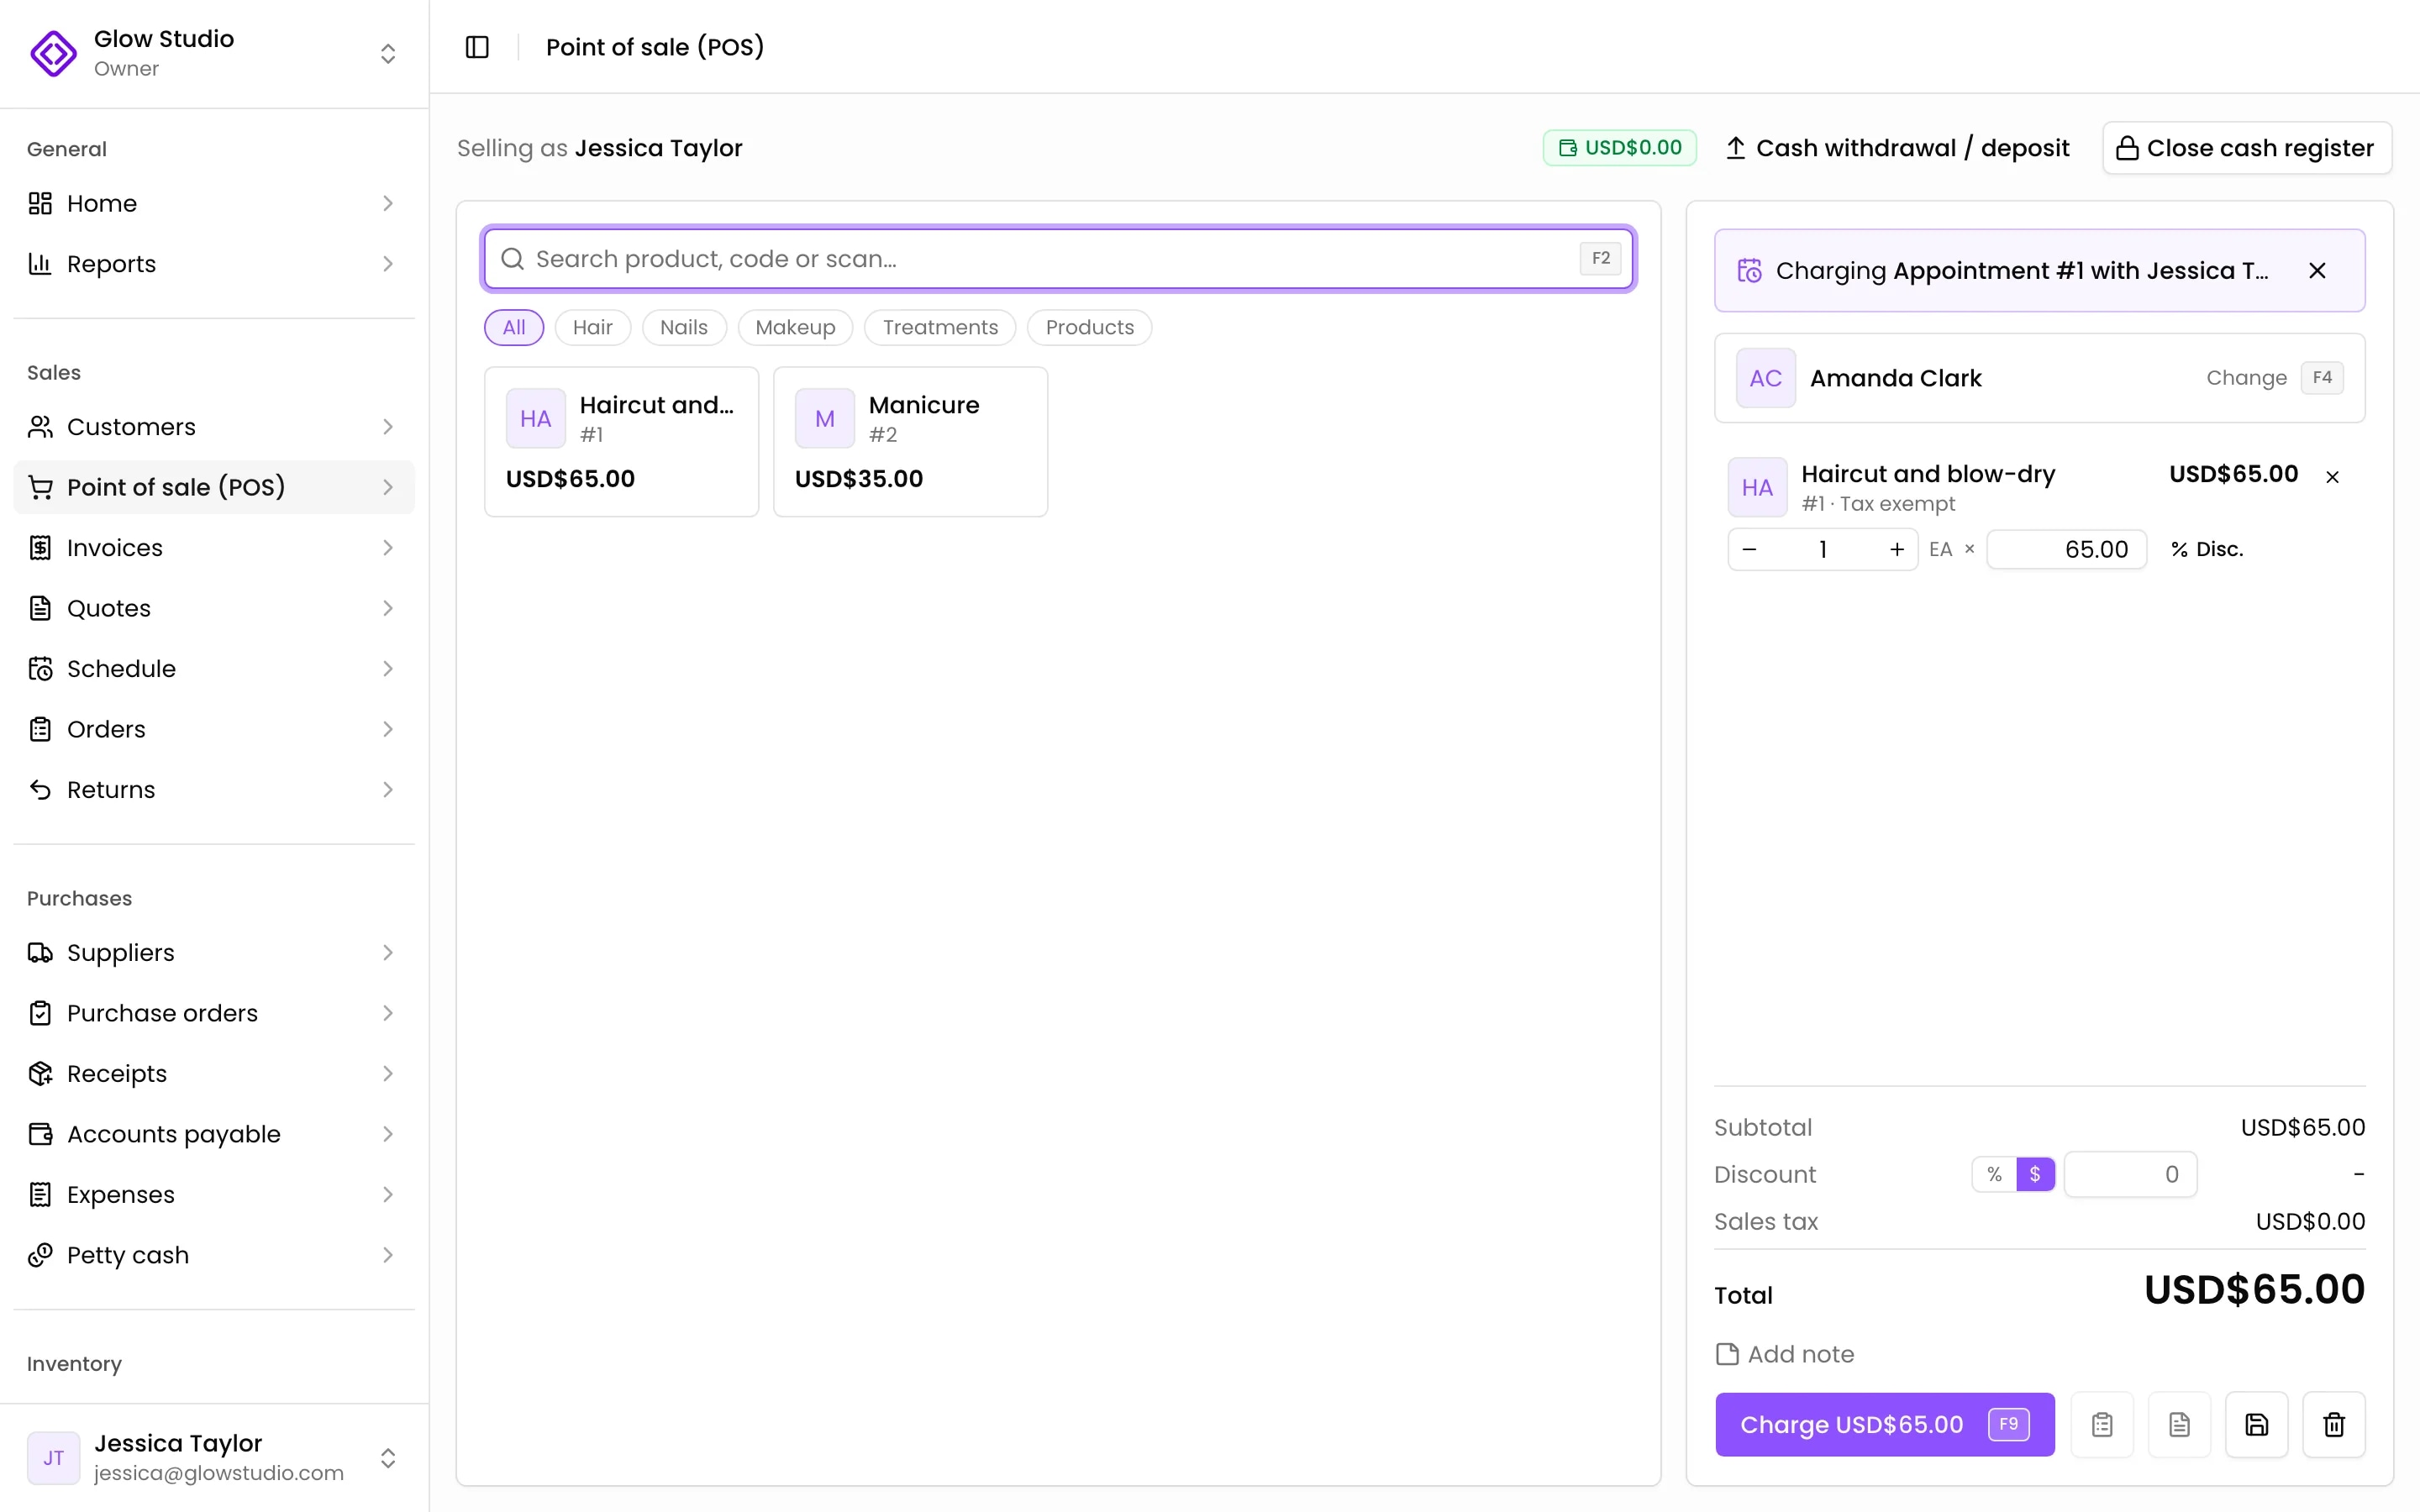Select the All category filter
This screenshot has width=2420, height=1512.
[514, 327]
